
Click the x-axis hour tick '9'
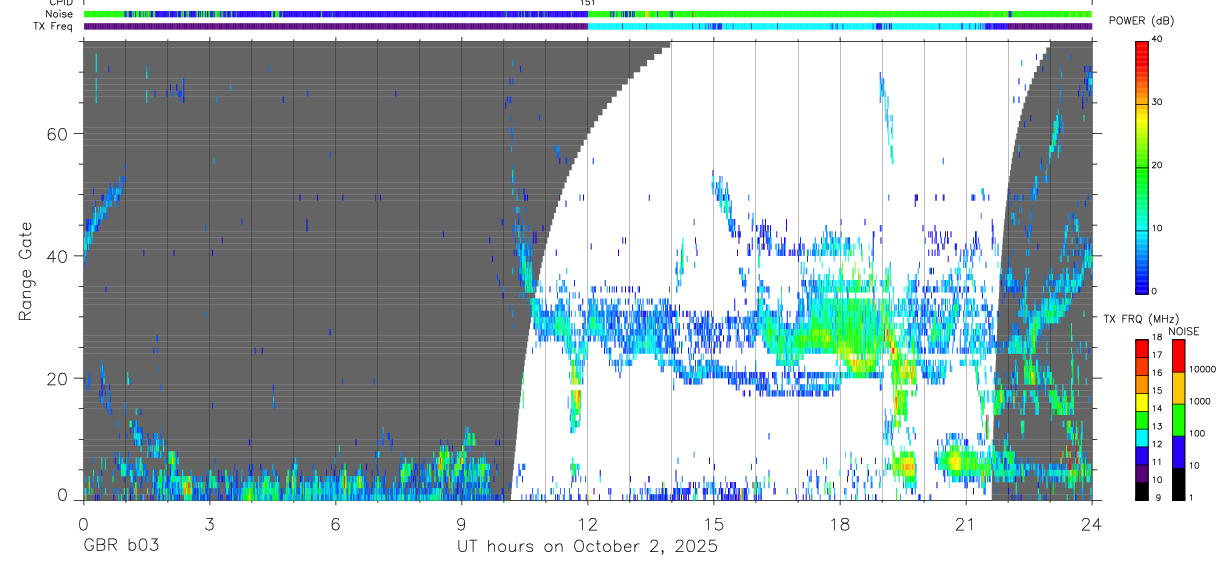[461, 524]
